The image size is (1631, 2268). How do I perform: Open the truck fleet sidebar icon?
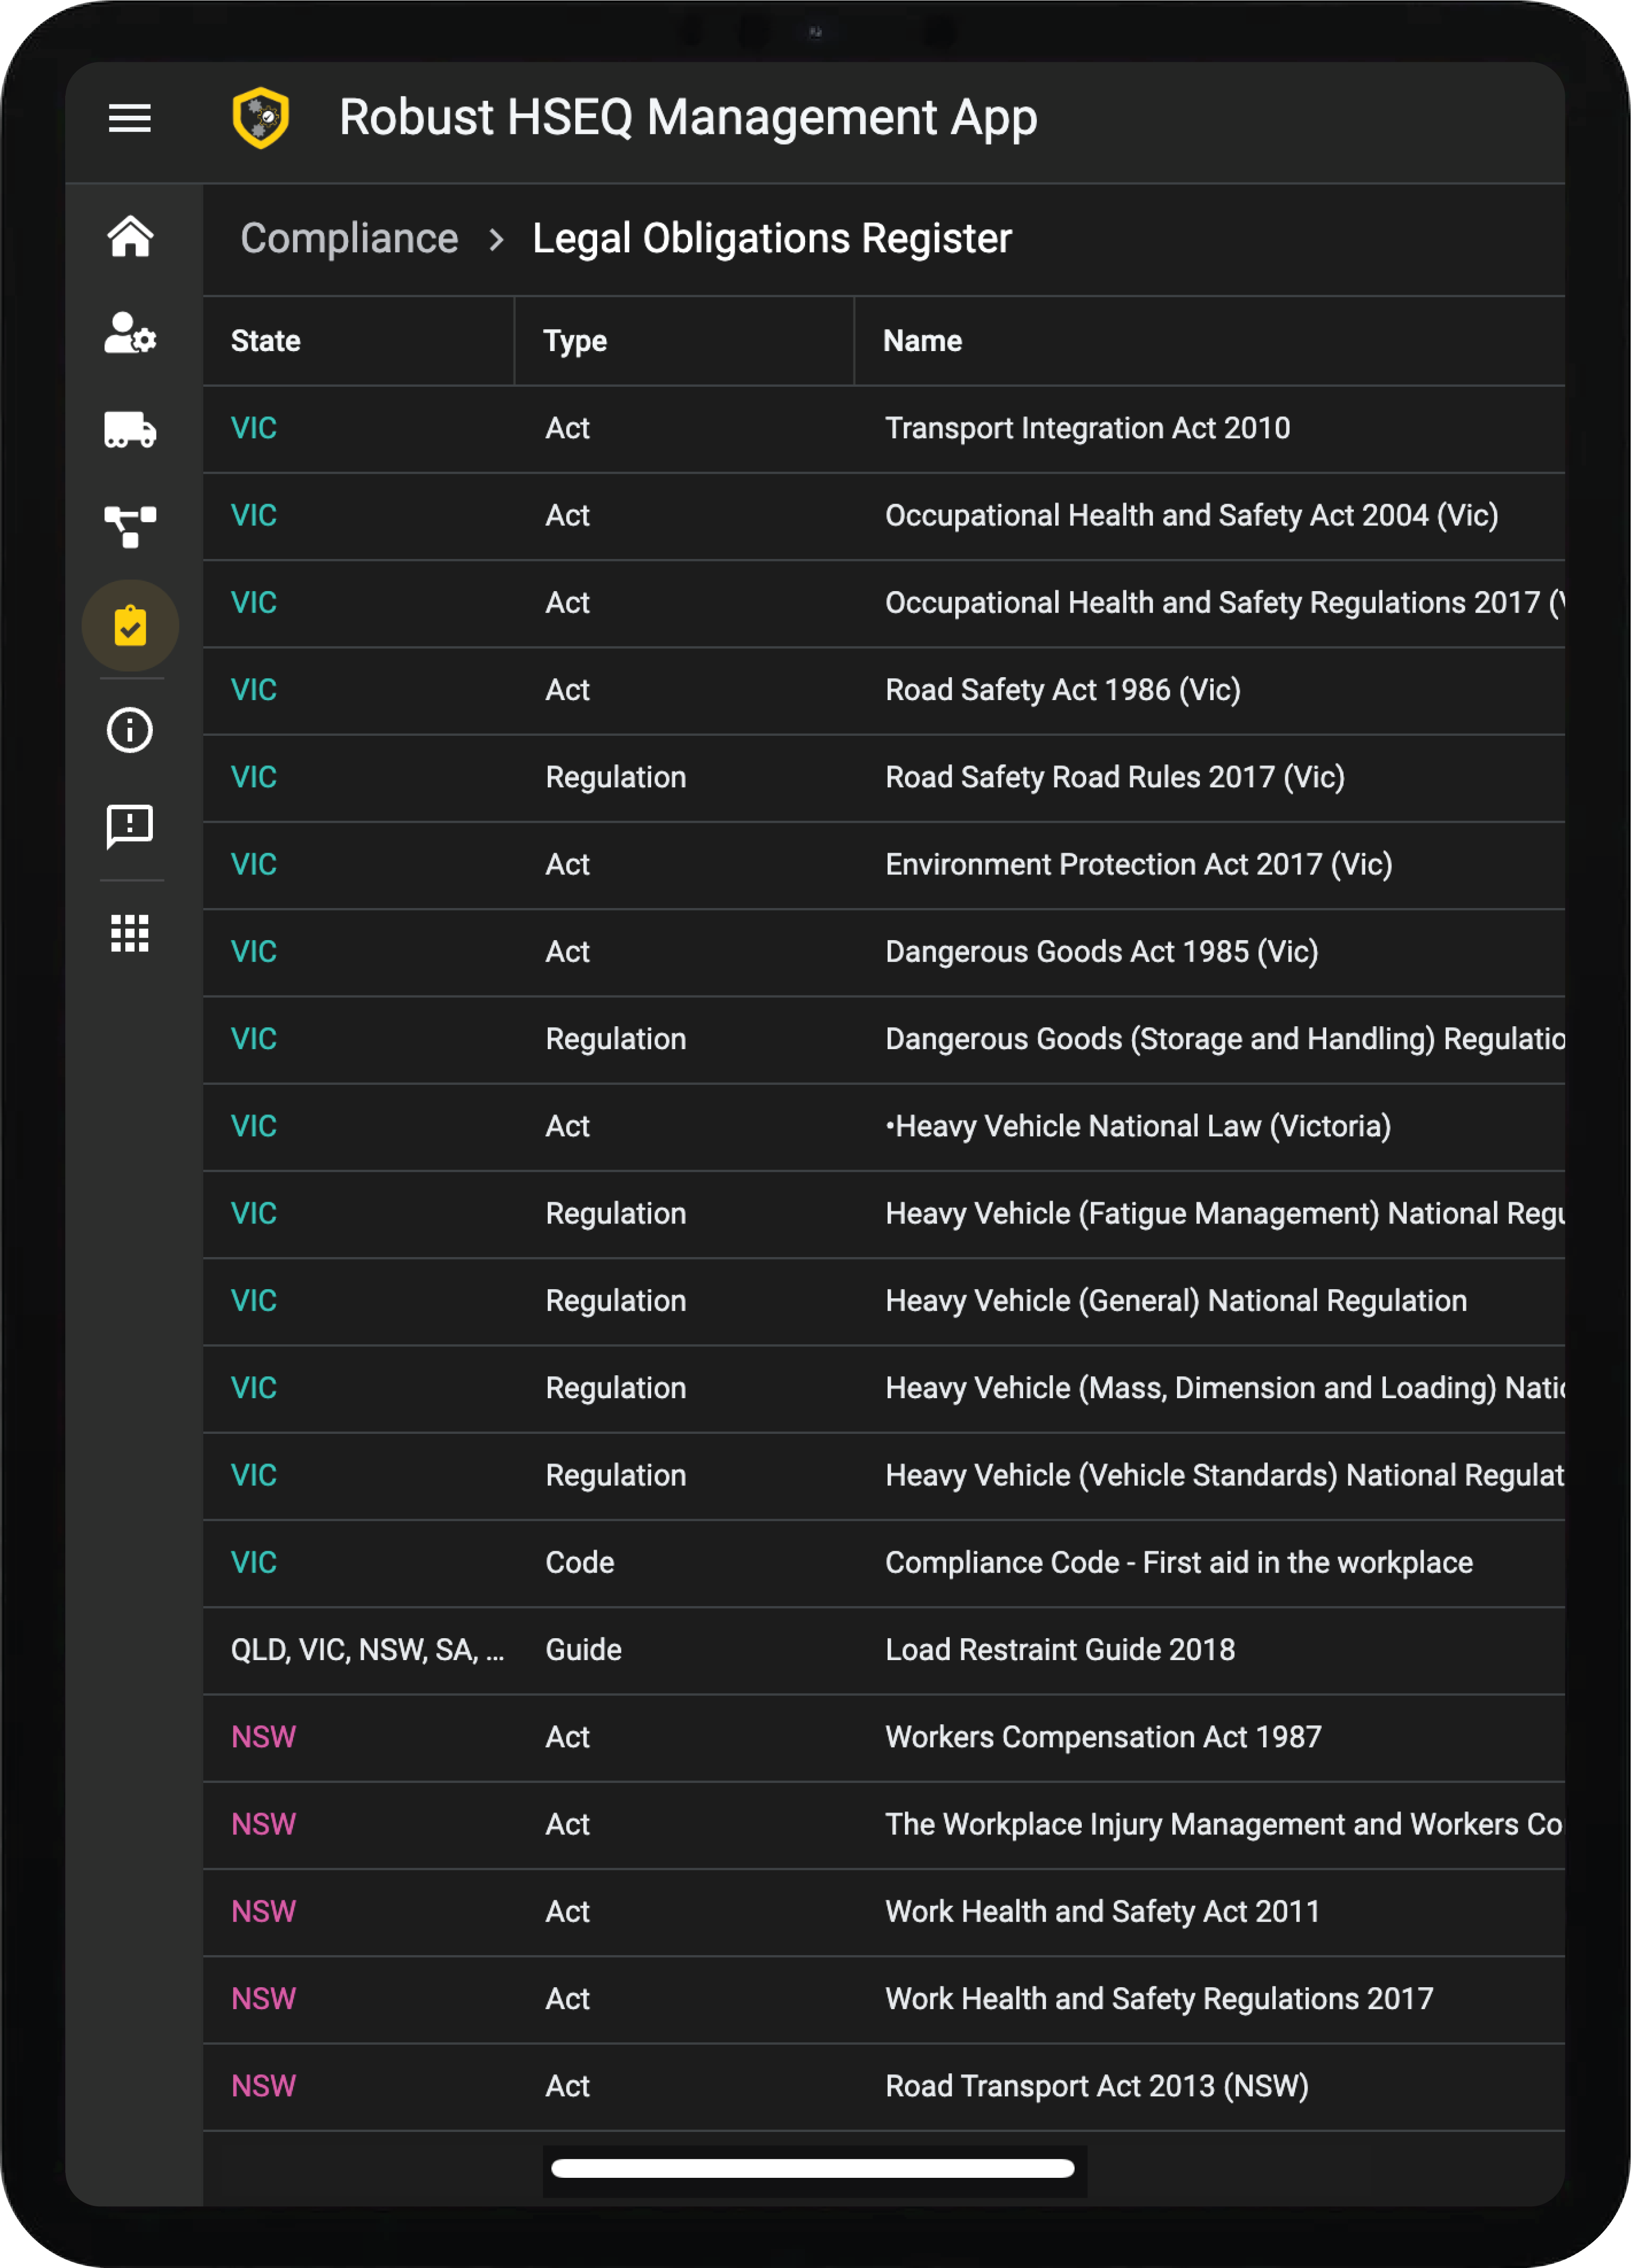click(x=130, y=429)
